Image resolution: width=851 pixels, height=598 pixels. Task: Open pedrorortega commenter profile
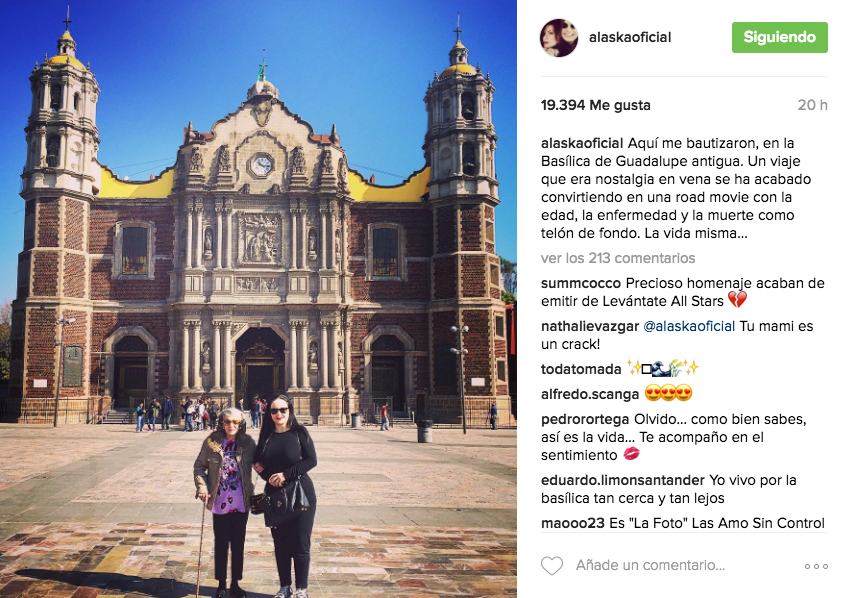(585, 419)
